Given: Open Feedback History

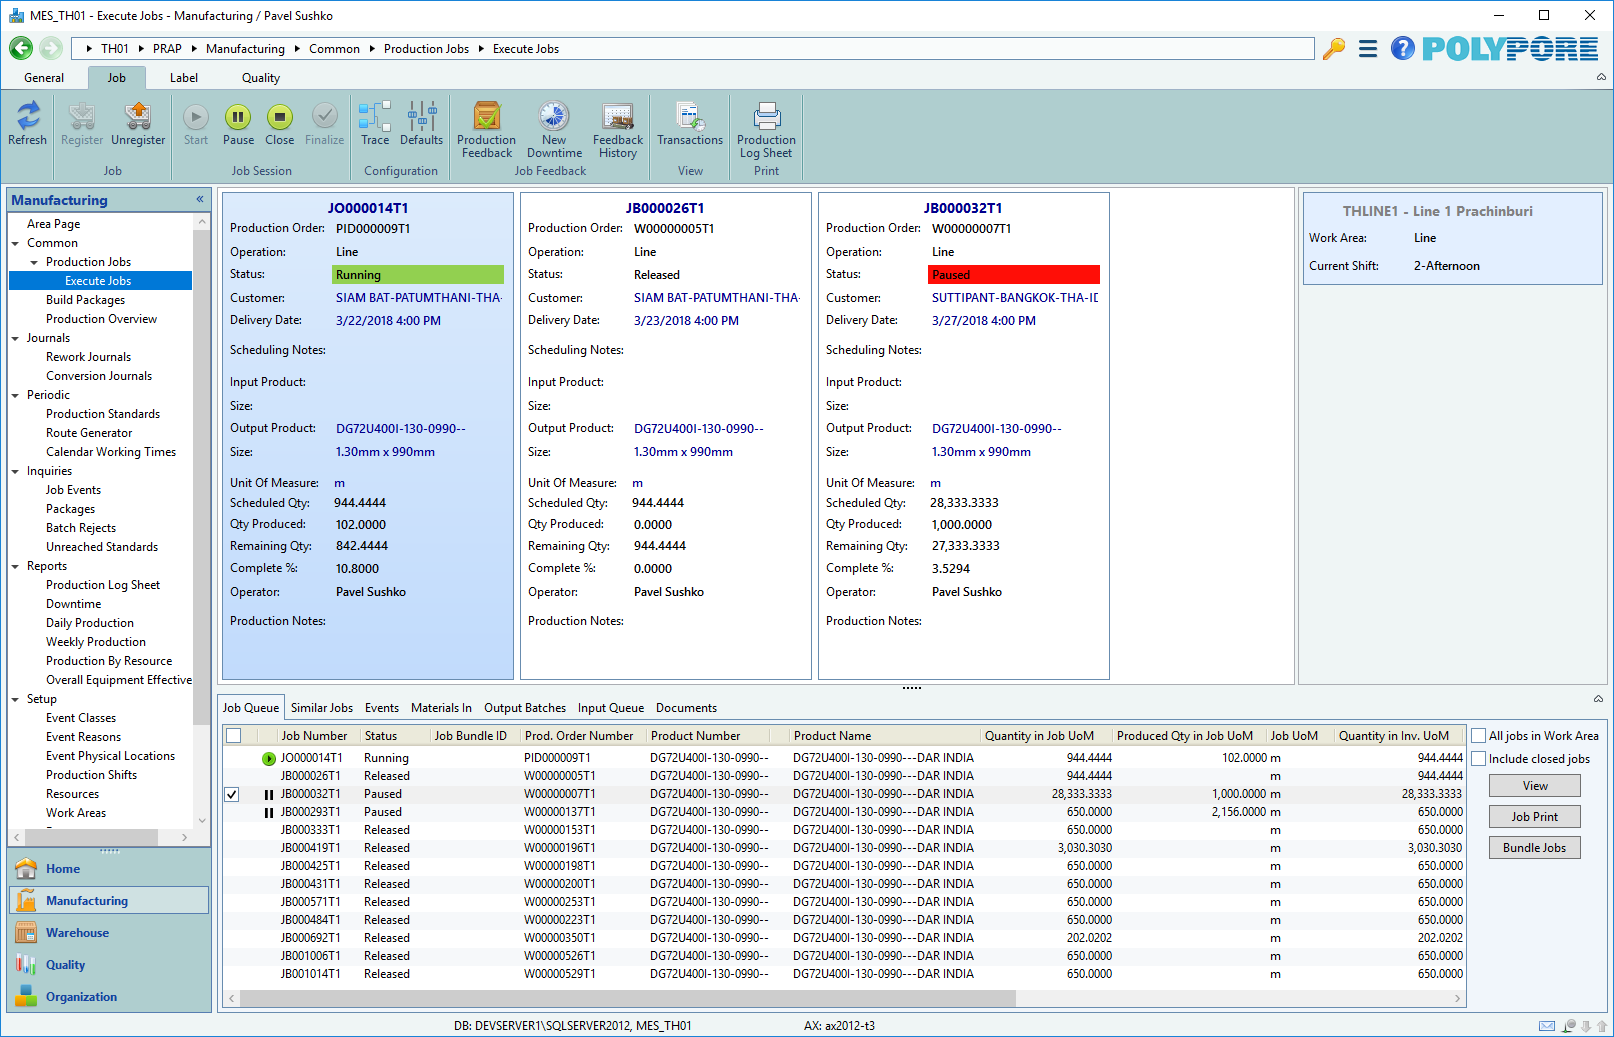Looking at the screenshot, I should point(618,130).
